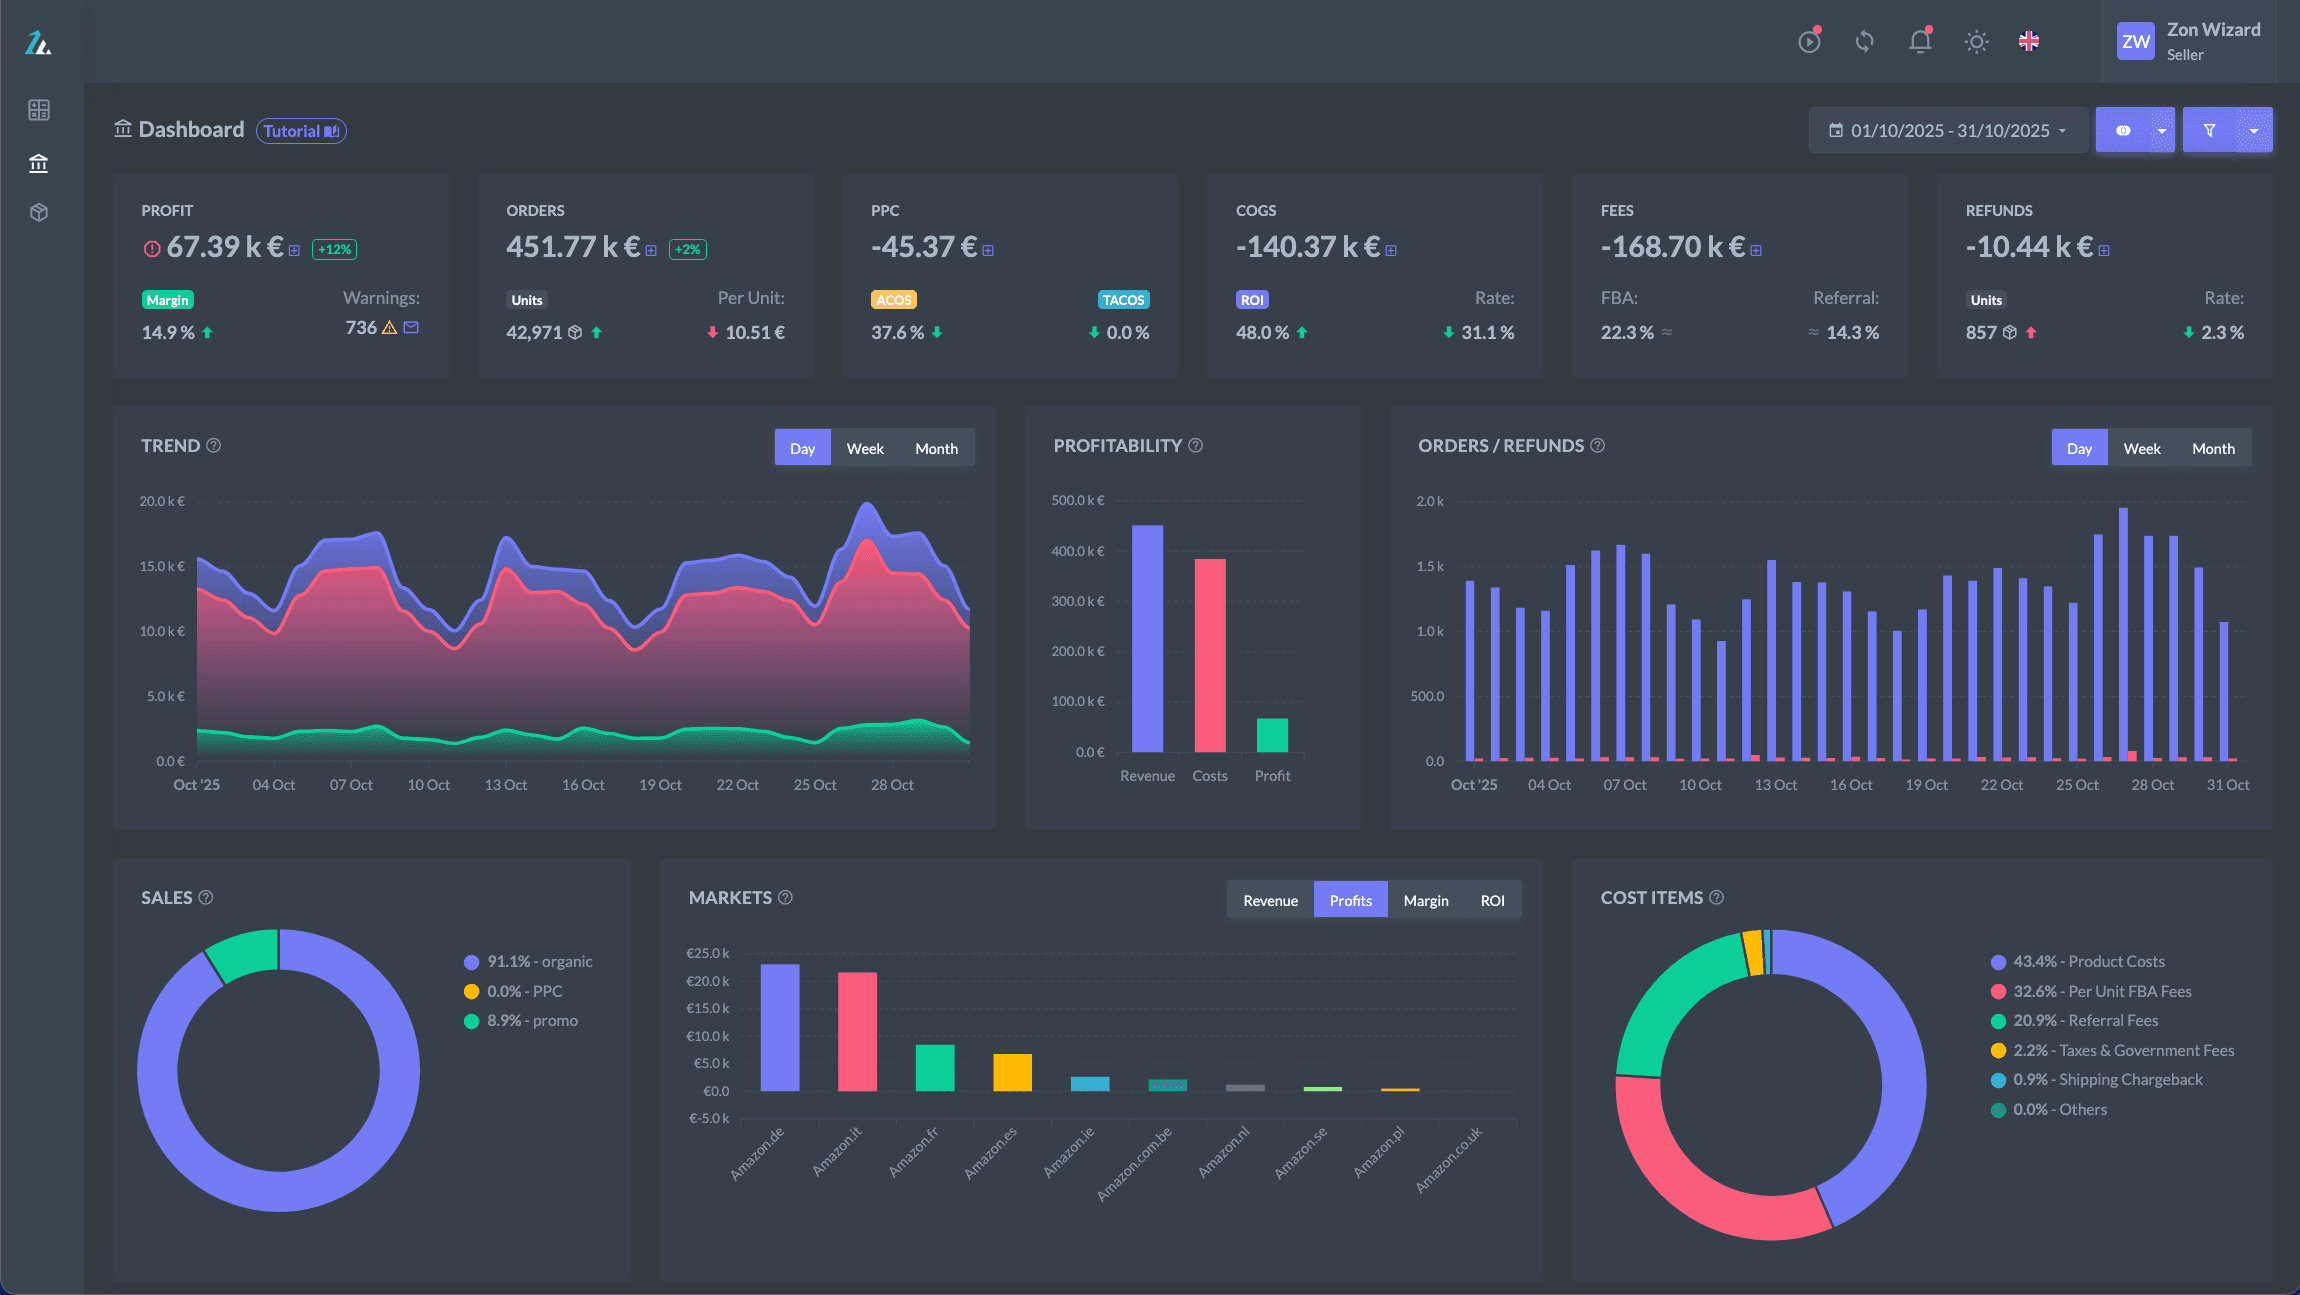Click the refunds units box icon
The height and width of the screenshot is (1295, 2300).
pyautogui.click(x=2009, y=333)
